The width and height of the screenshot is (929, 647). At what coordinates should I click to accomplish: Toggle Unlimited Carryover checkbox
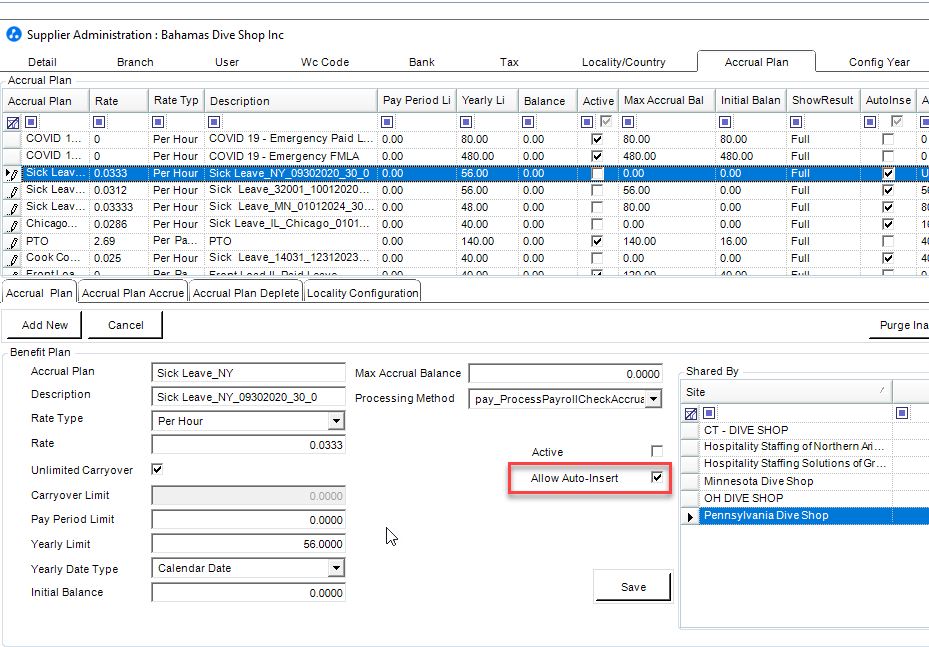point(157,469)
